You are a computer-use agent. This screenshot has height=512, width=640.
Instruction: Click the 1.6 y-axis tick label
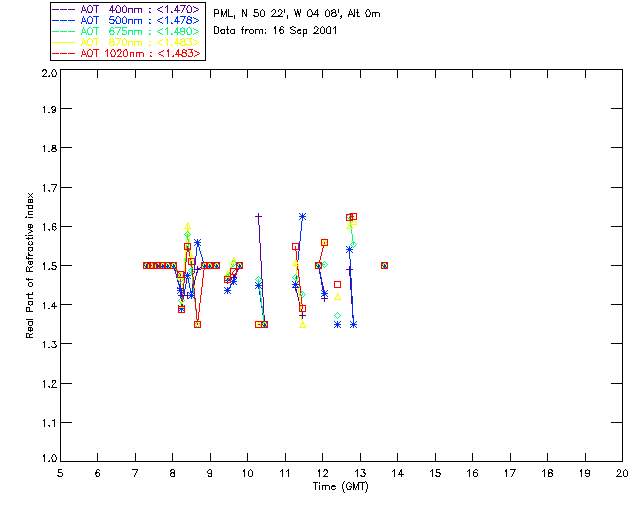(x=49, y=227)
